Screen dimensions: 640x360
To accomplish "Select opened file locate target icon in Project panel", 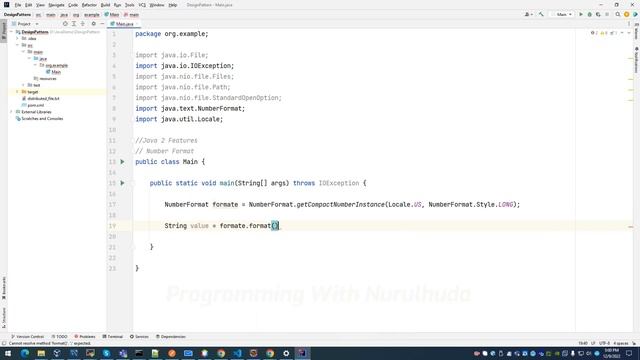I will [65, 24].
